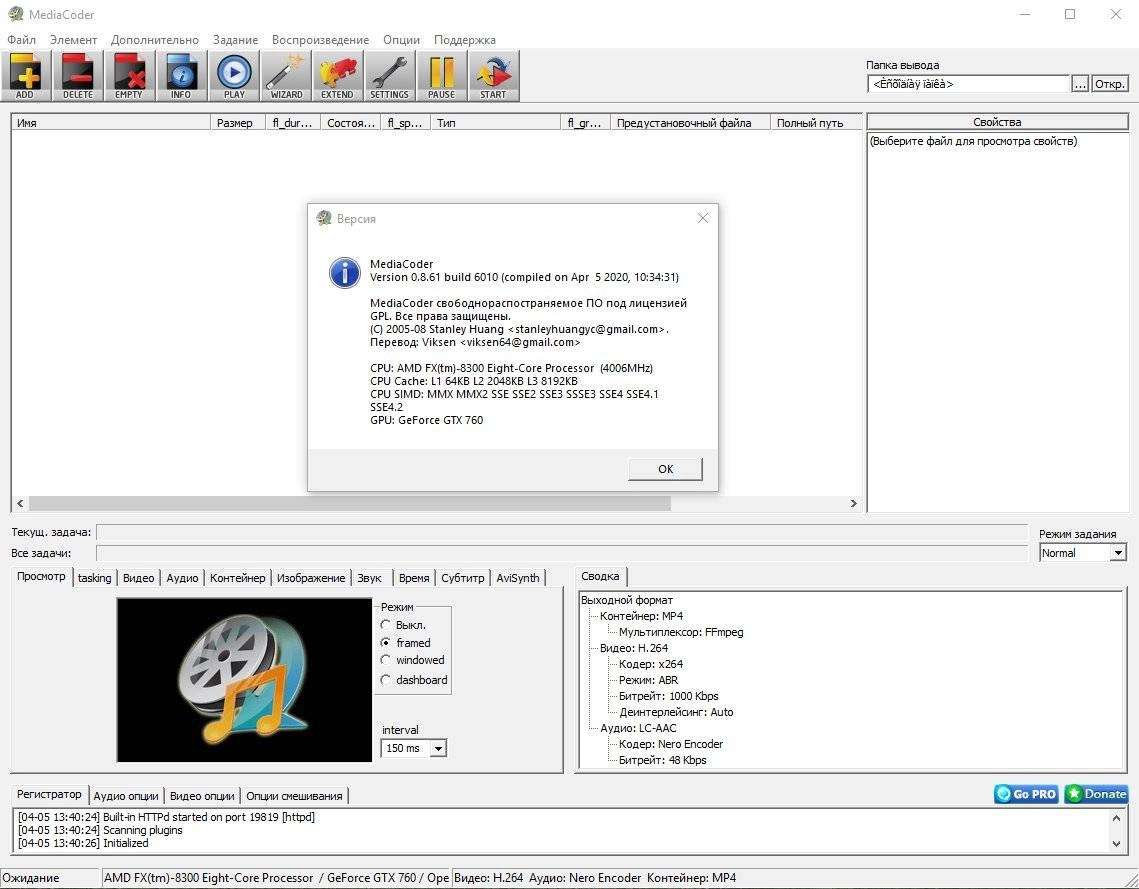The image size is (1139, 889).
Task: Click the Папка вывода path field
Action: (x=969, y=84)
